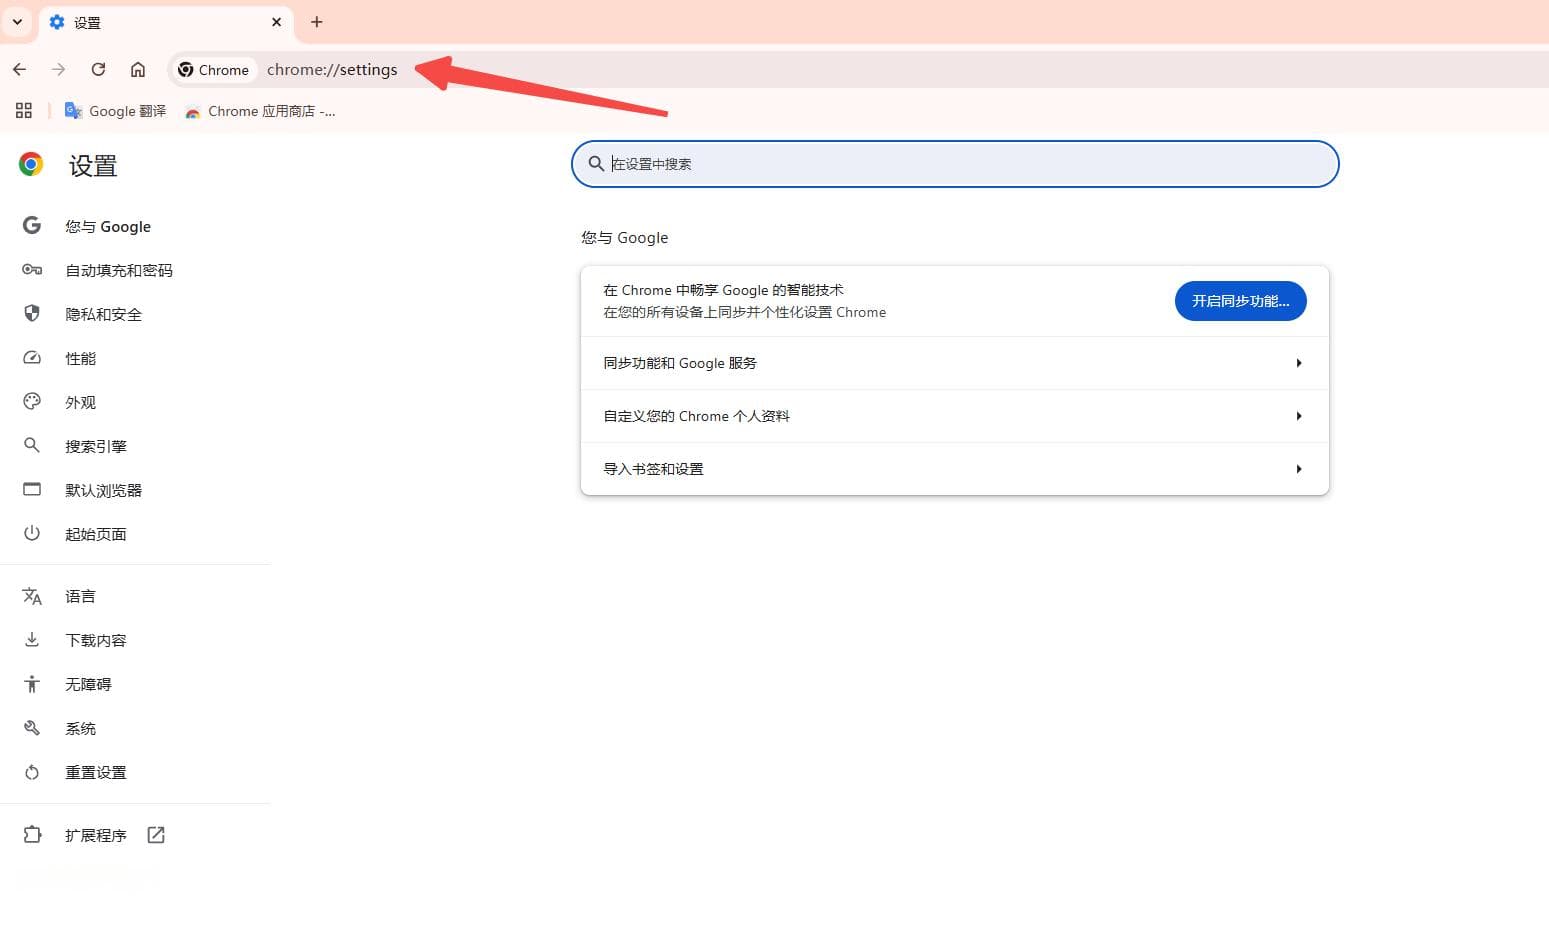
Task: Expand arrow for 同步功能和 Google 服务
Action: pyautogui.click(x=1299, y=363)
